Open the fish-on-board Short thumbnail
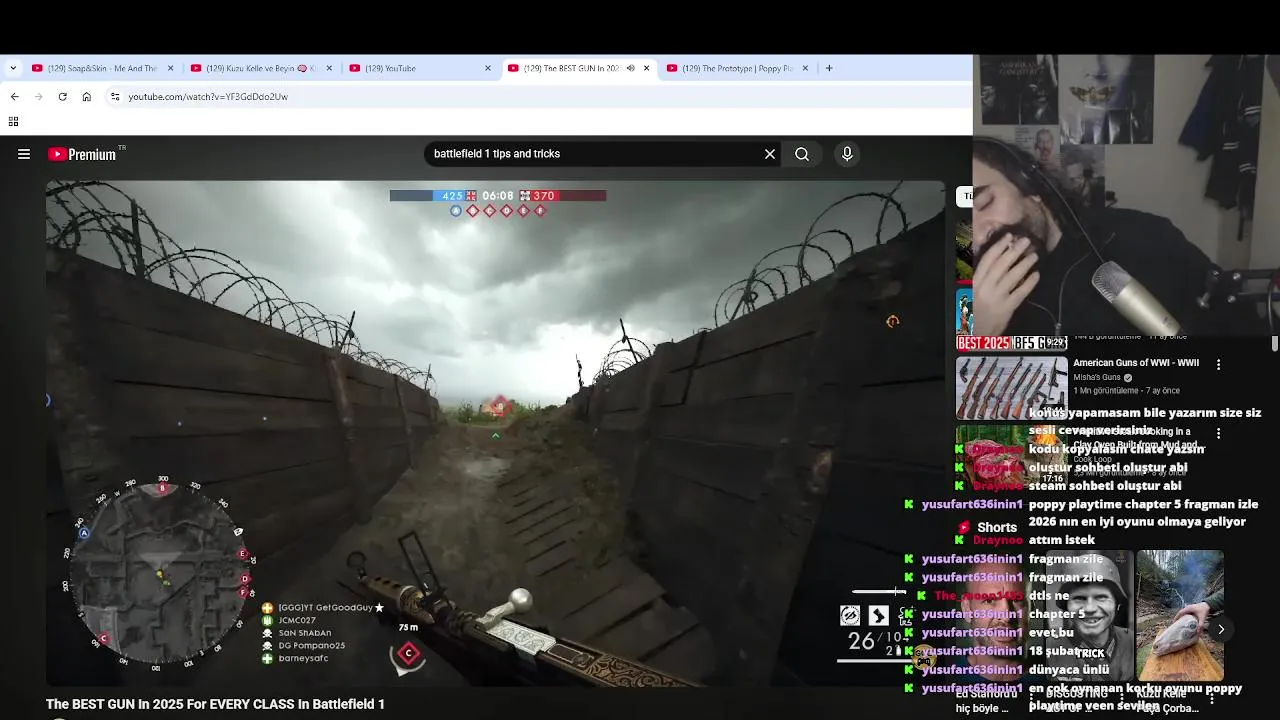This screenshot has width=1280, height=720. (x=1180, y=615)
